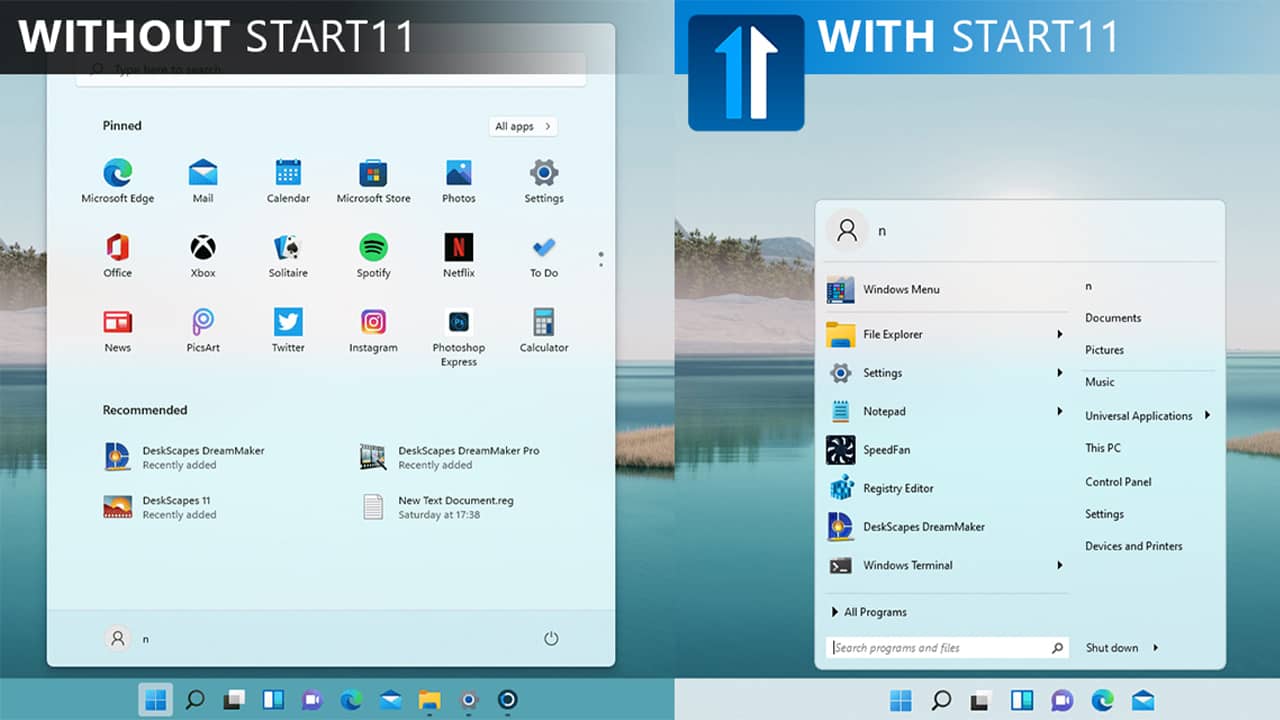The width and height of the screenshot is (1280, 720).
Task: Open Pictures in Start11 right column
Action: coord(1104,350)
